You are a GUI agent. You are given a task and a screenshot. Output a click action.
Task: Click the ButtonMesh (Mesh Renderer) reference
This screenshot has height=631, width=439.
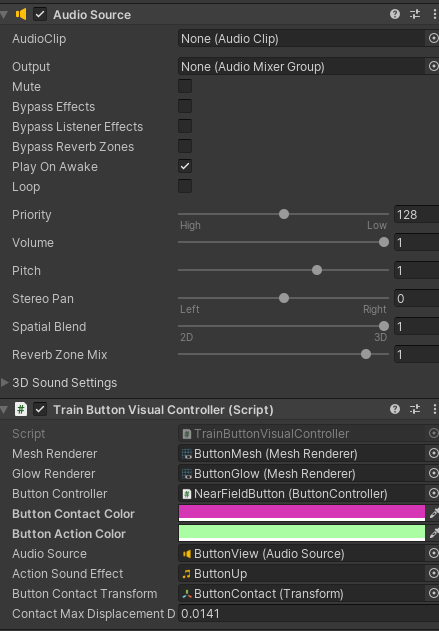(x=302, y=454)
